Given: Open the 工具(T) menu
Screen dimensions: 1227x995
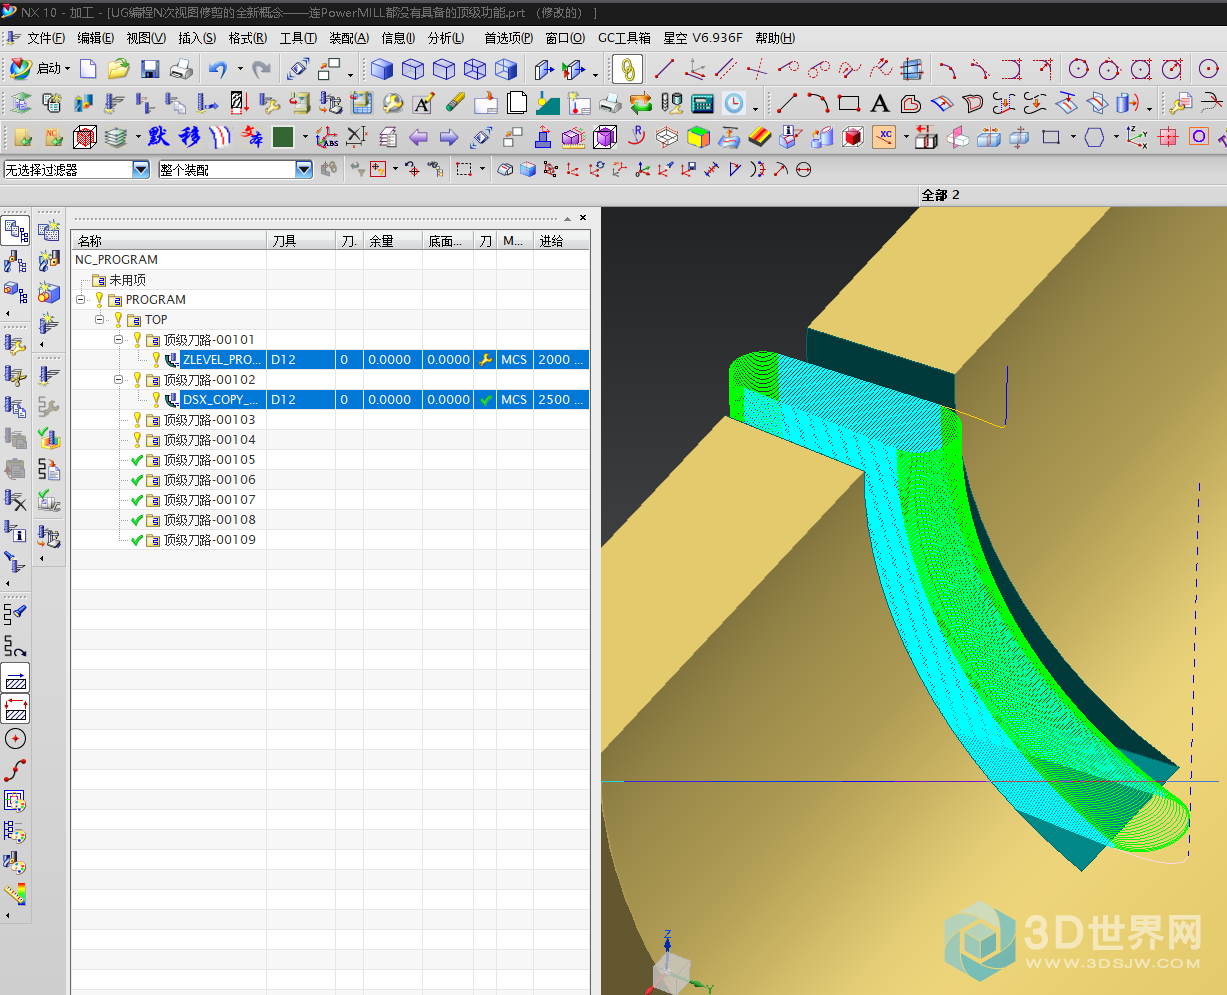Looking at the screenshot, I should (x=298, y=38).
